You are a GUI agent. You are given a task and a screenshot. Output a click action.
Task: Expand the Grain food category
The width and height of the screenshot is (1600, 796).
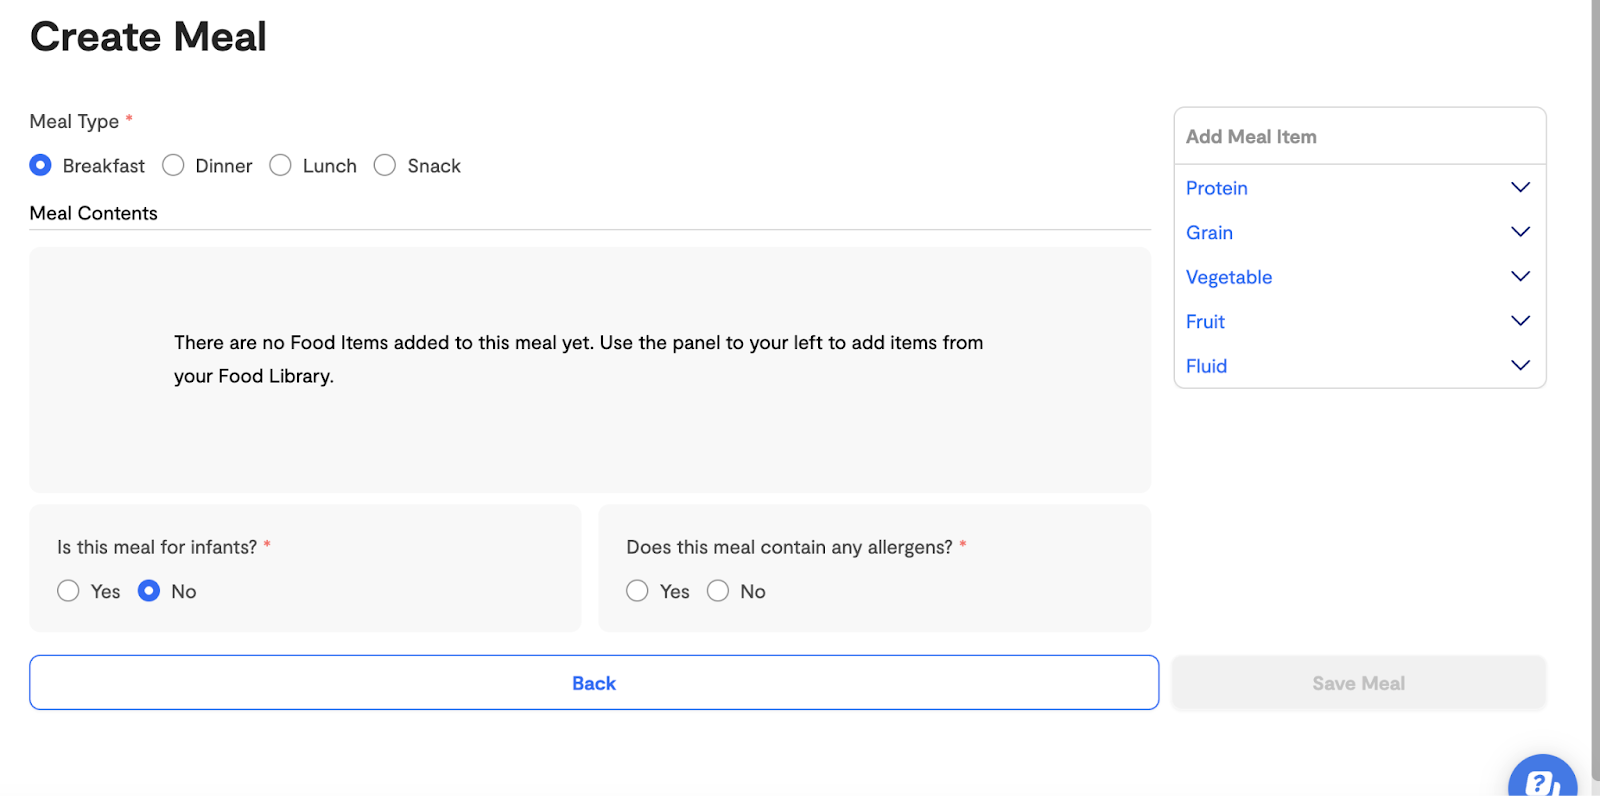[1359, 232]
